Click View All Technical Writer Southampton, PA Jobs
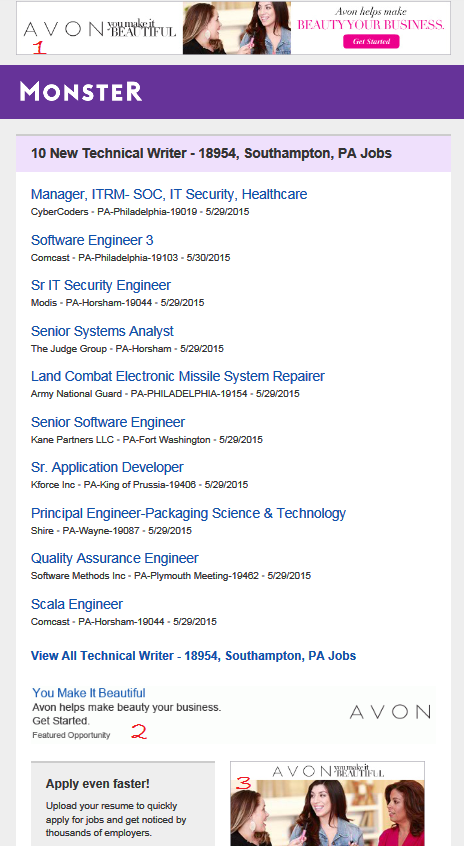The width and height of the screenshot is (464, 846). coord(193,656)
